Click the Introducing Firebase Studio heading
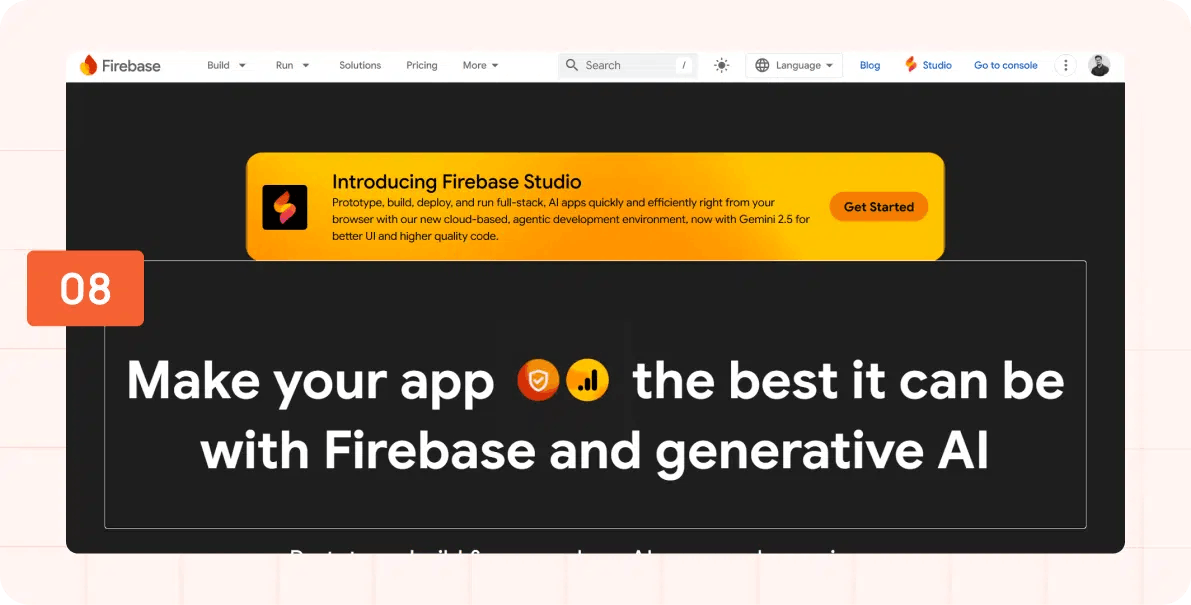1191x605 pixels. click(x=456, y=182)
